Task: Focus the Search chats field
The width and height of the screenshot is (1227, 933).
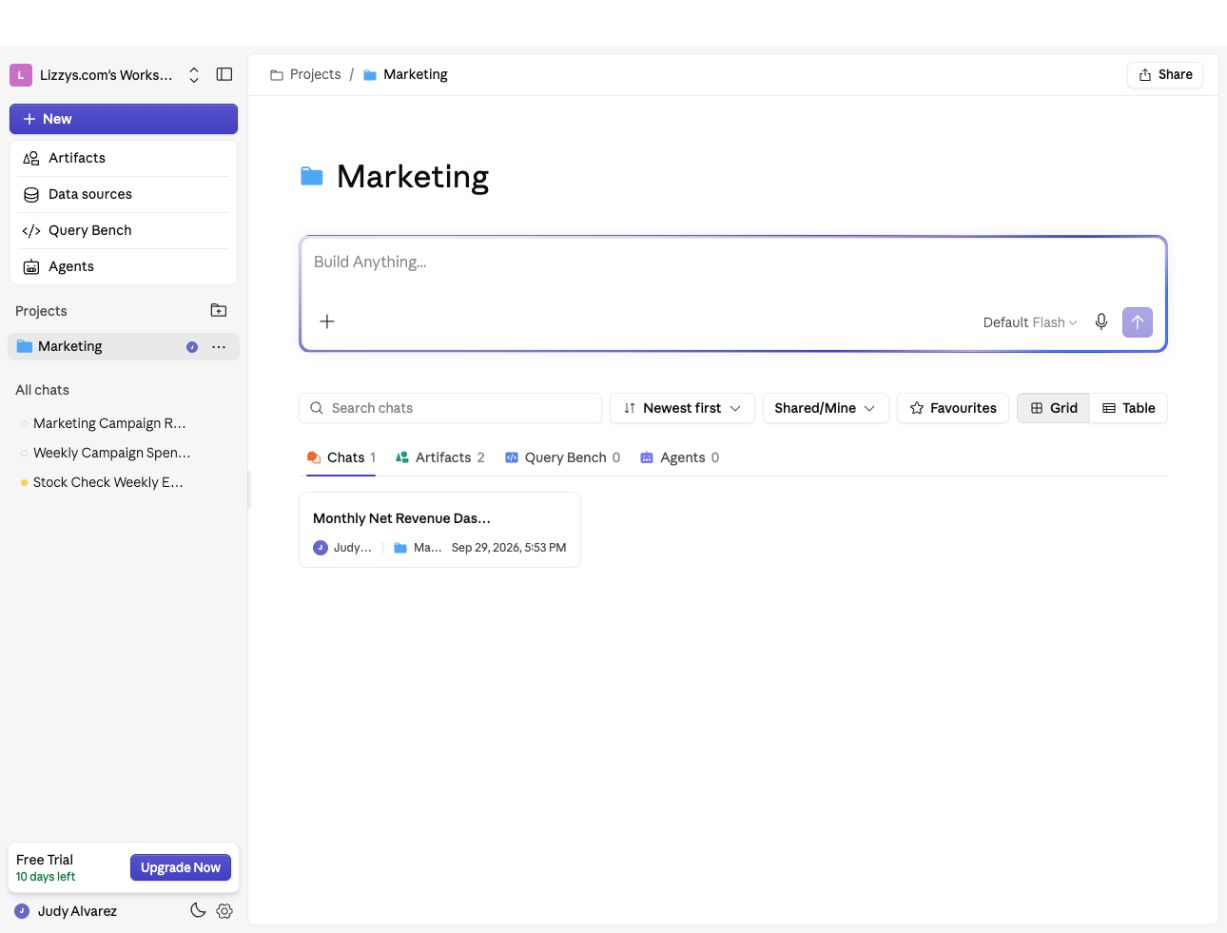Action: point(450,408)
